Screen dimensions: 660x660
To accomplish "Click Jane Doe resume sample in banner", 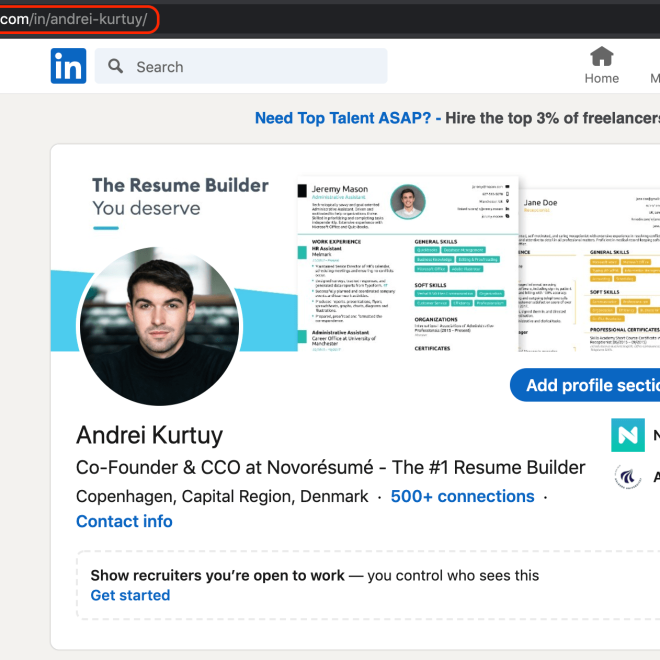I will click(x=589, y=270).
